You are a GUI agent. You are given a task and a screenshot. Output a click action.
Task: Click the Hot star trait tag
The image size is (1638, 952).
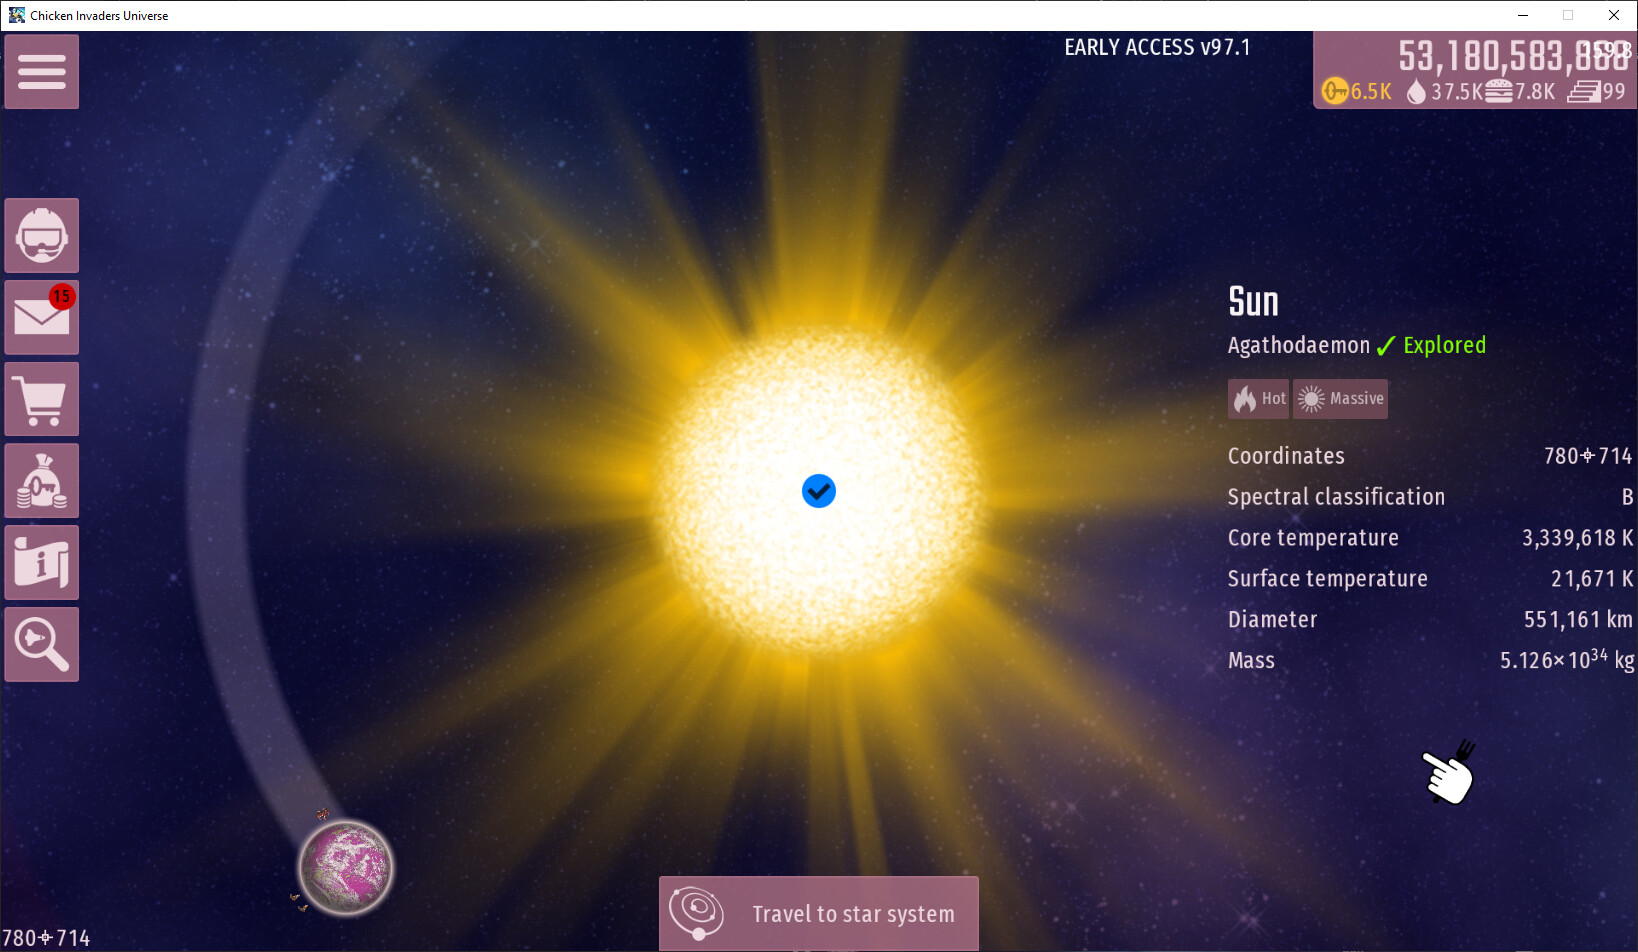pyautogui.click(x=1259, y=399)
